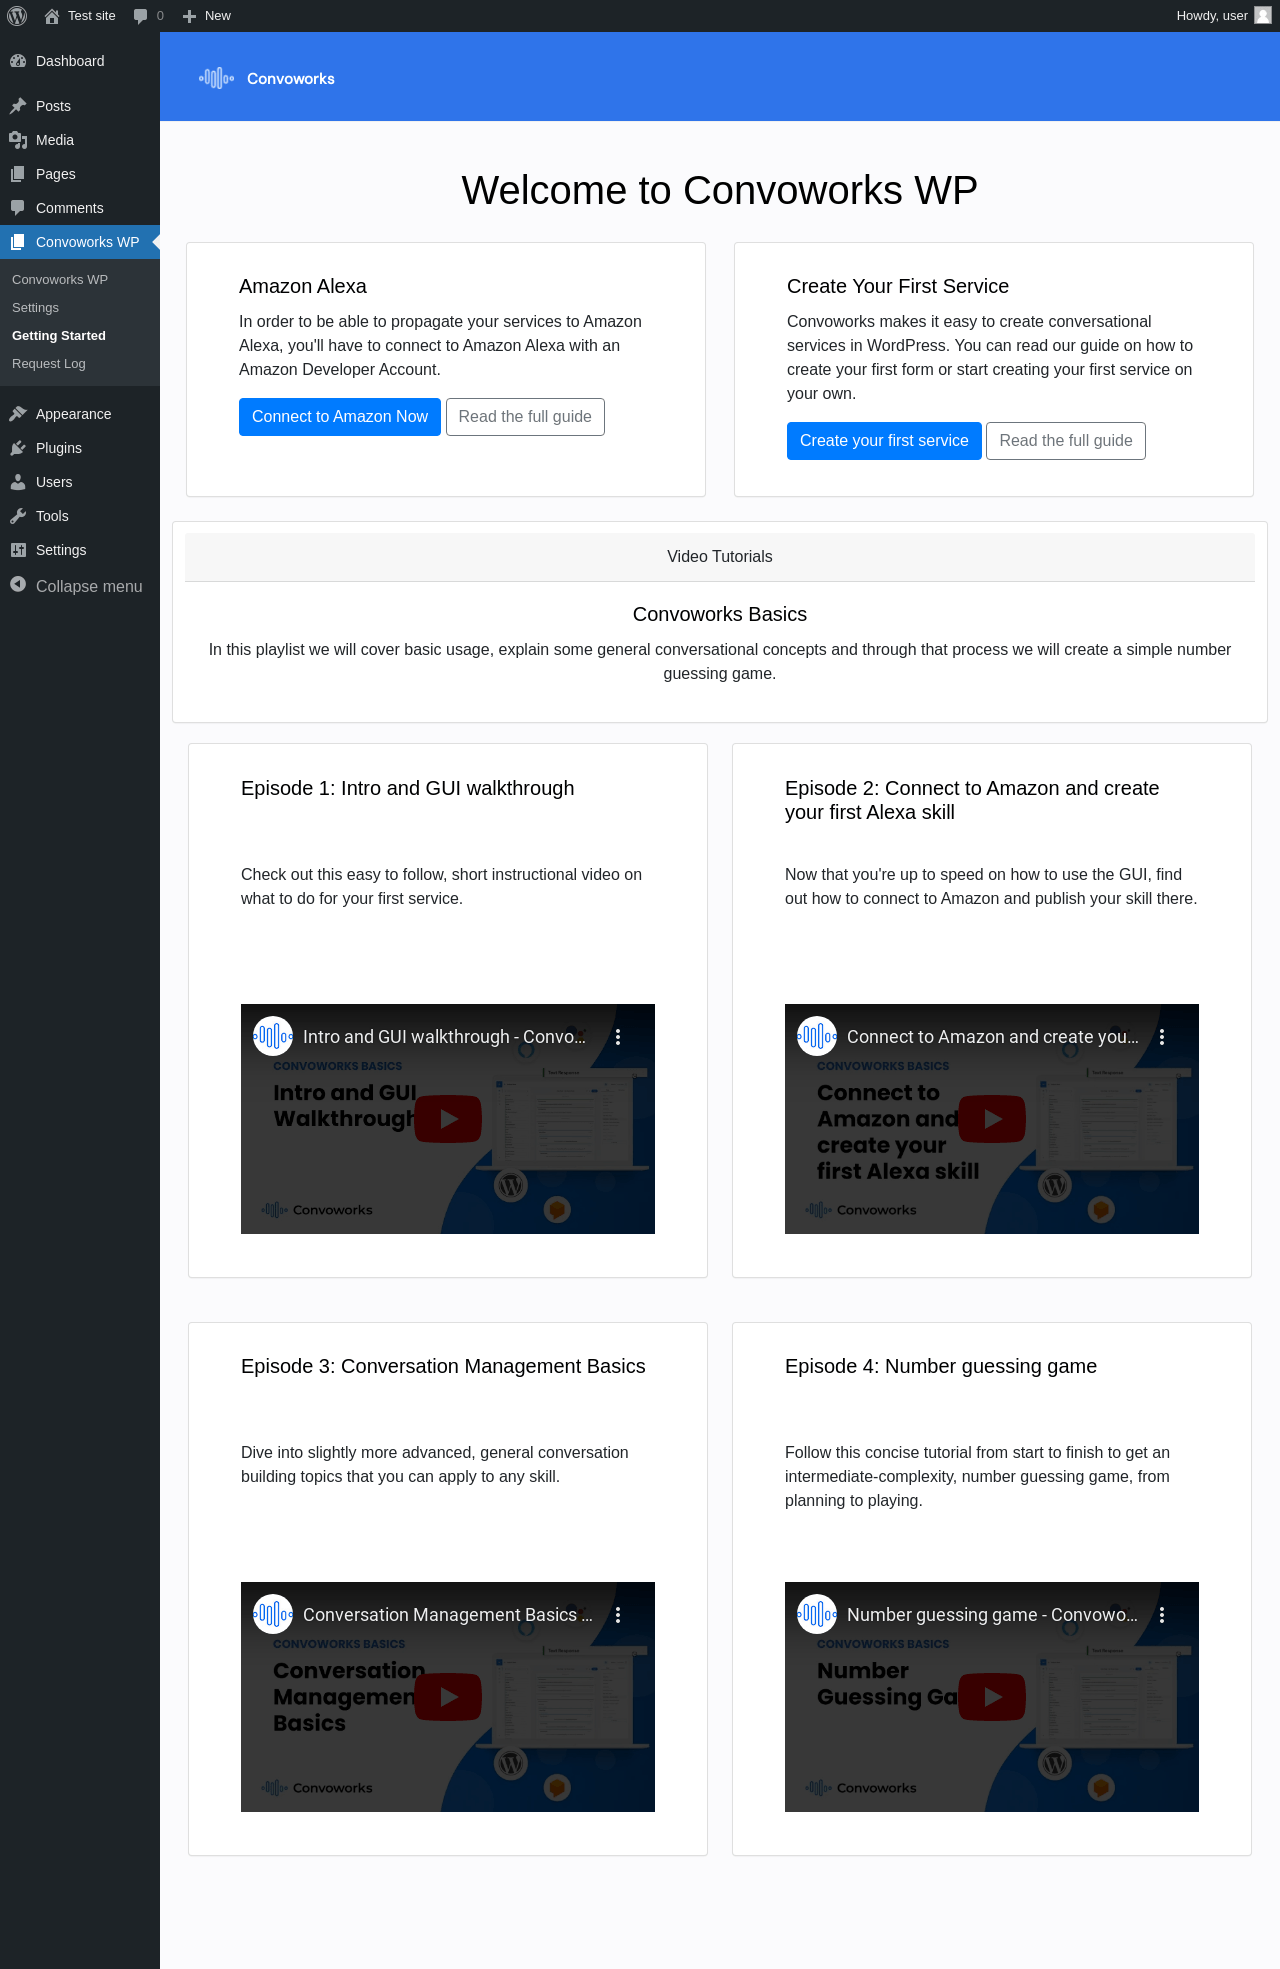The image size is (1280, 1969).
Task: Open Convoworks WP submenu entry
Action: (60, 280)
